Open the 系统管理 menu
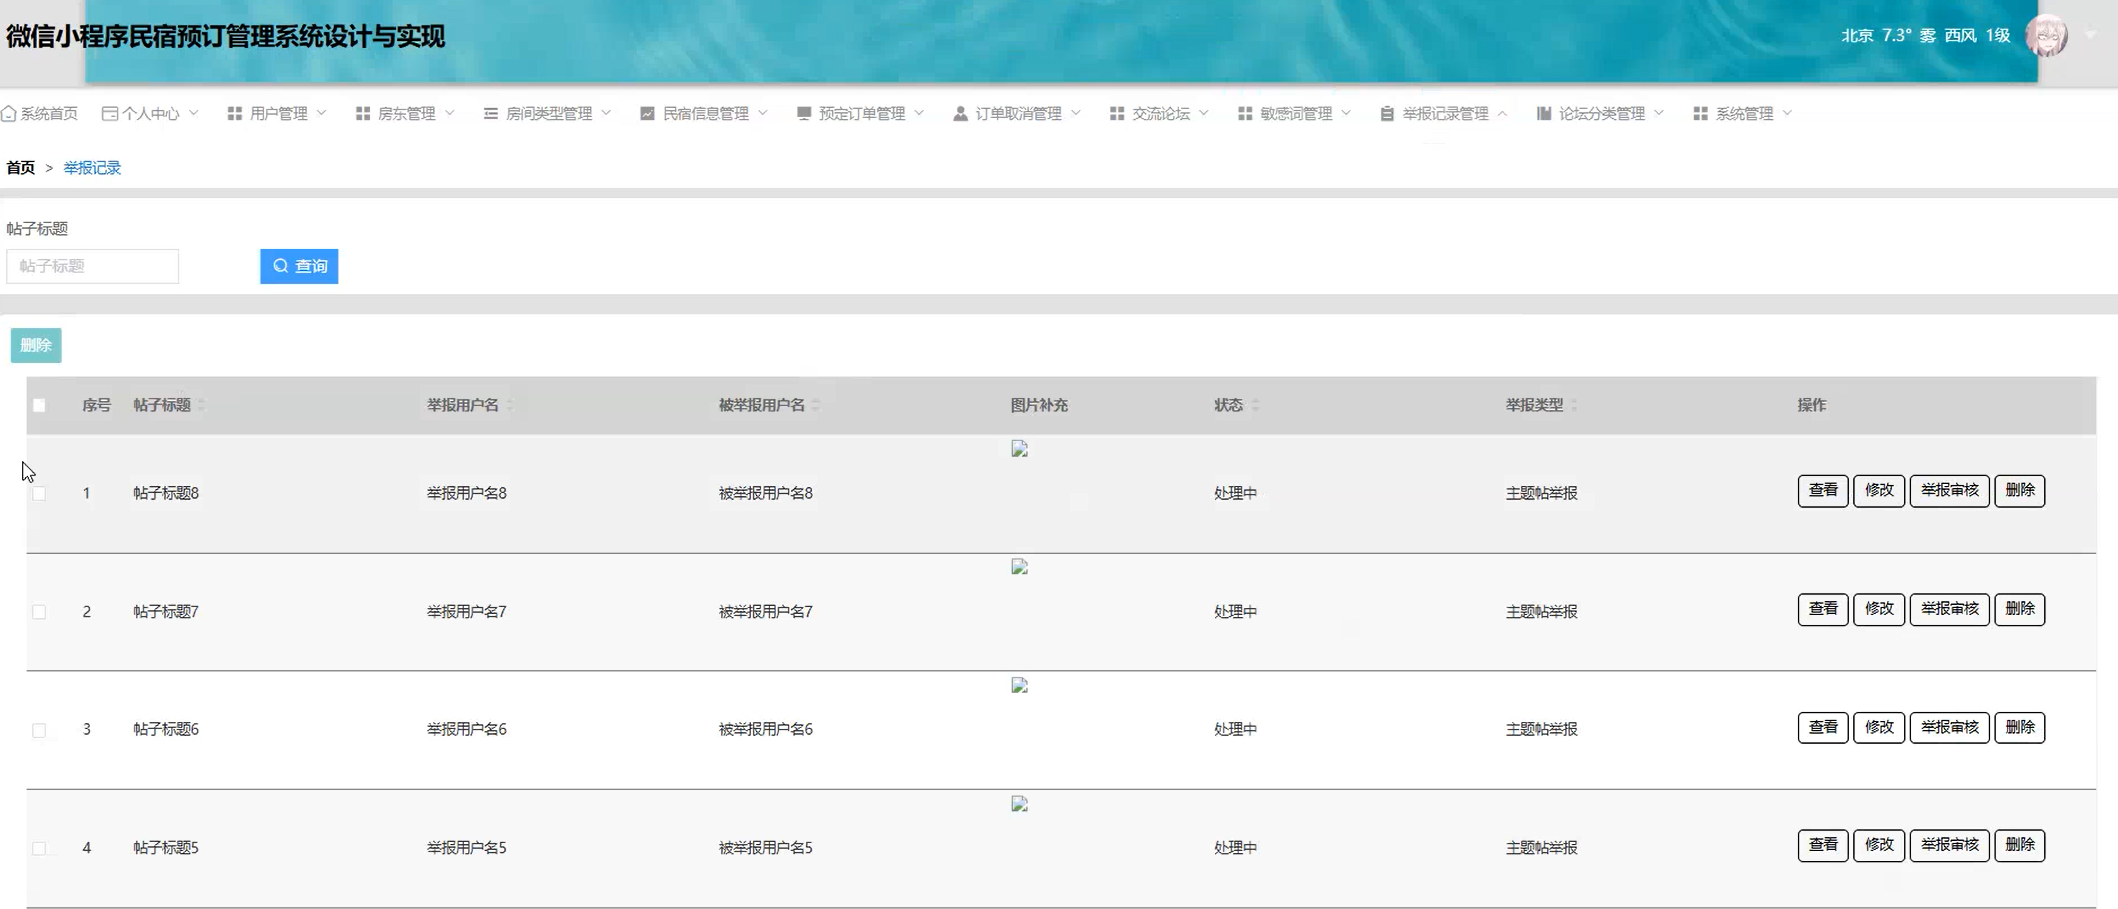This screenshot has width=2118, height=909. [1743, 114]
